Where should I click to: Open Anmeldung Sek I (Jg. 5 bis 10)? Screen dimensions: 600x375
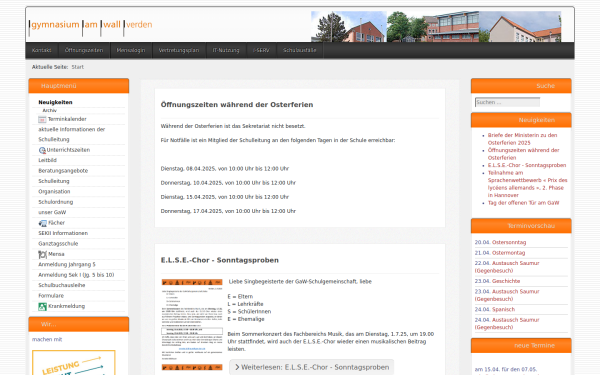(x=76, y=275)
